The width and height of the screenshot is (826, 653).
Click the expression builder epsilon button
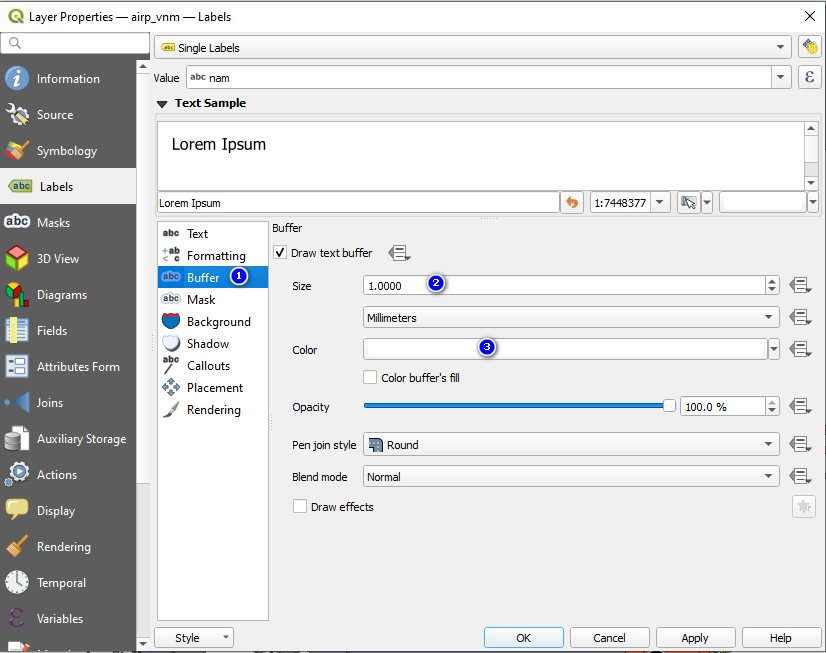click(810, 77)
